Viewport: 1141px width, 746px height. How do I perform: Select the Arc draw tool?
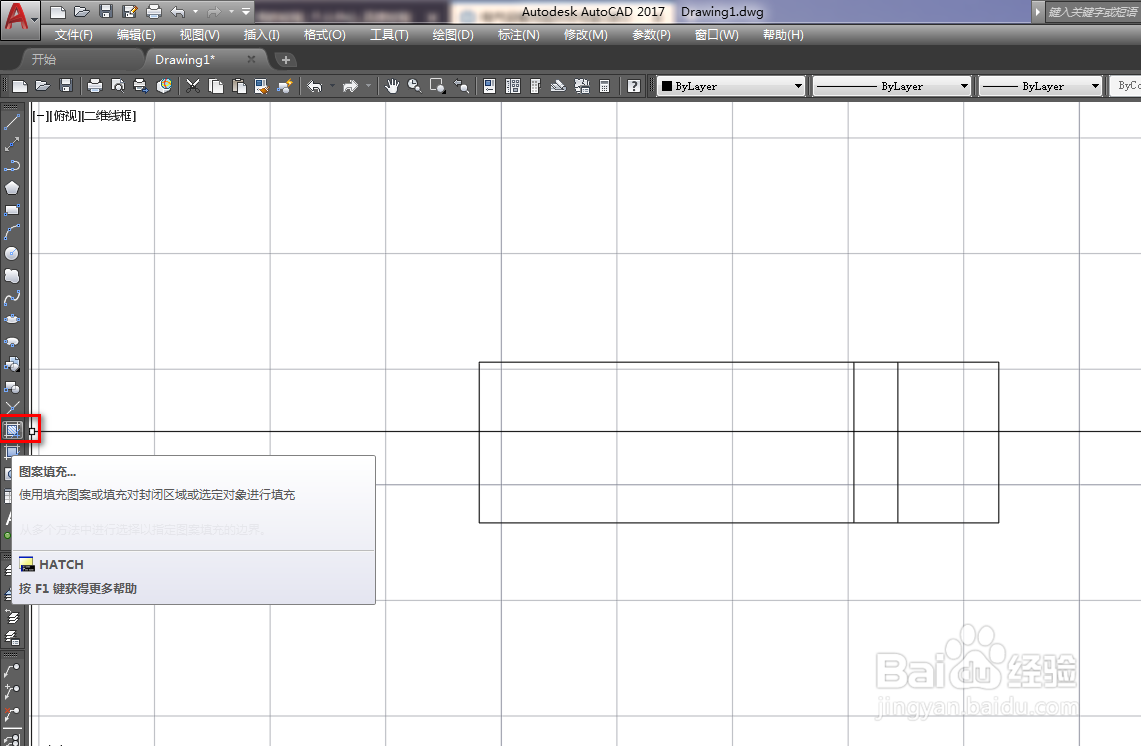tap(12, 232)
